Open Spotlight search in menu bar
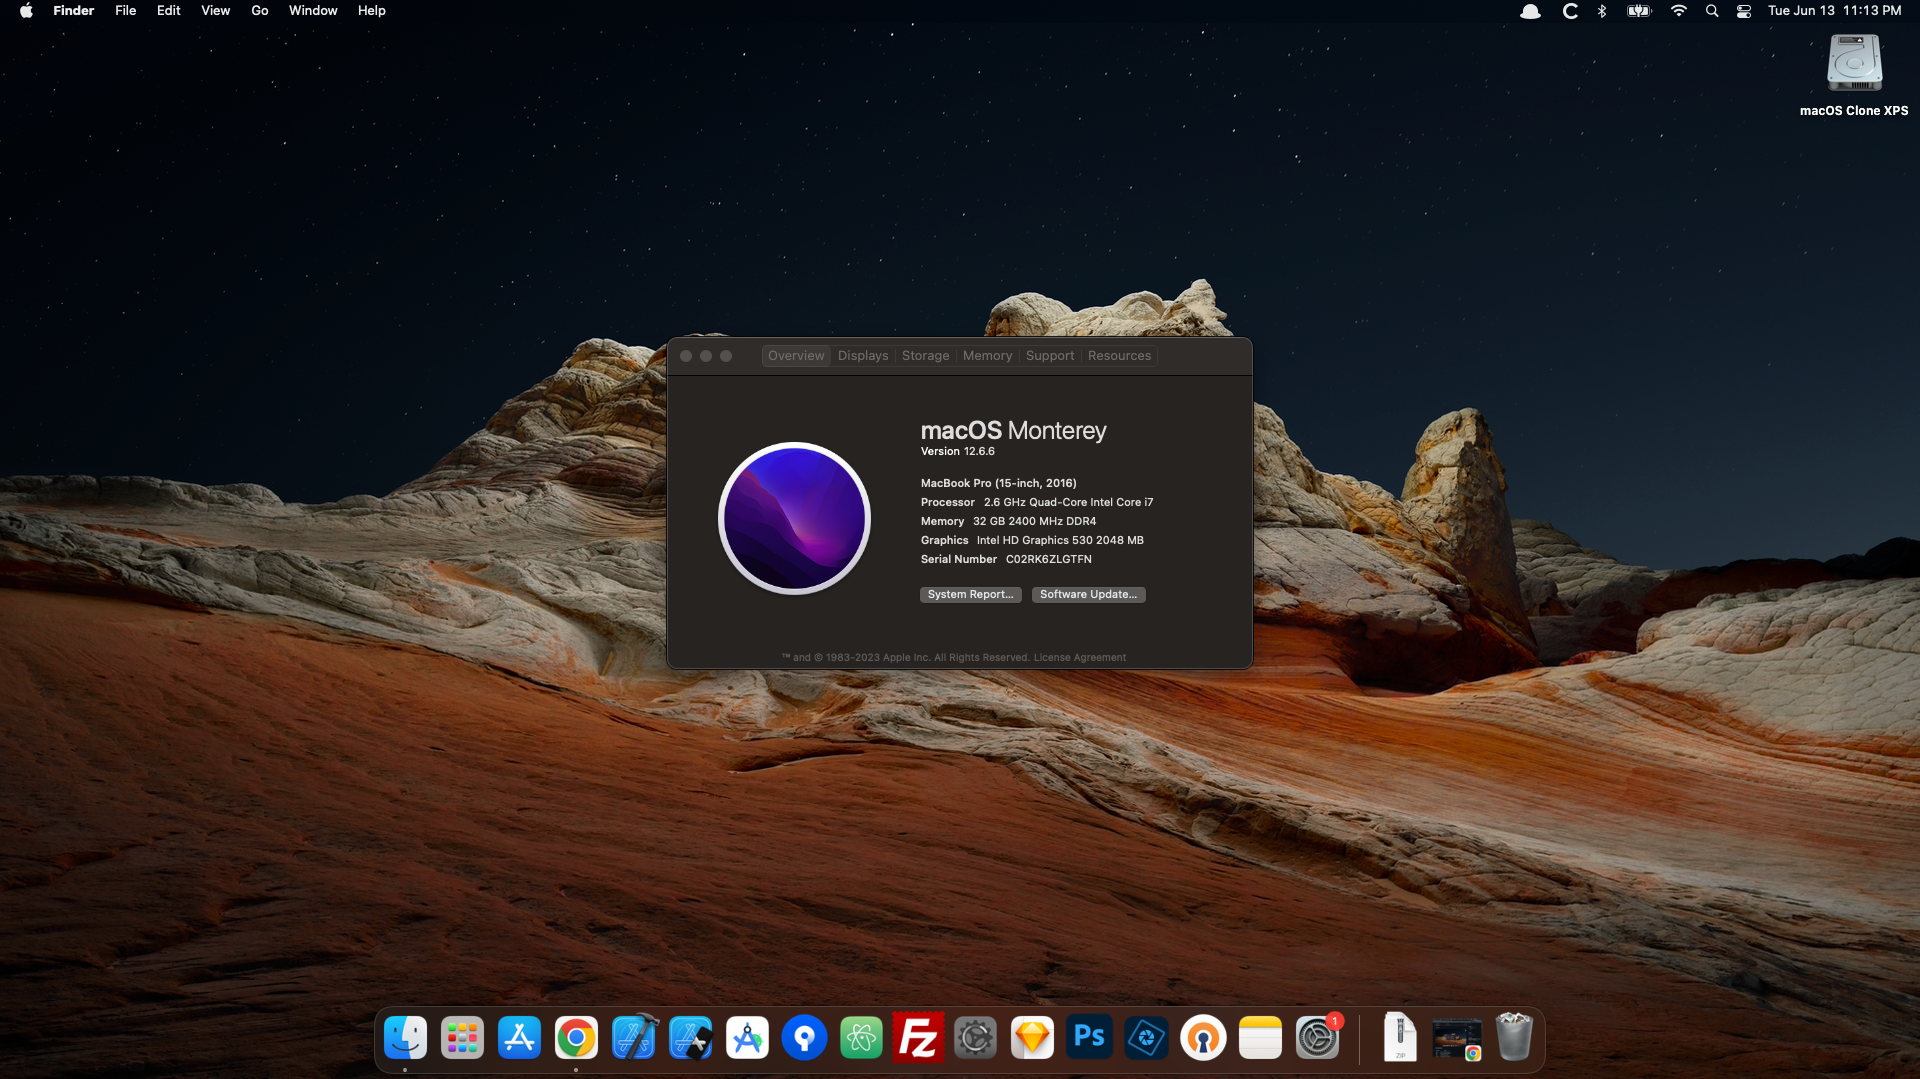The width and height of the screenshot is (1920, 1079). [1712, 11]
